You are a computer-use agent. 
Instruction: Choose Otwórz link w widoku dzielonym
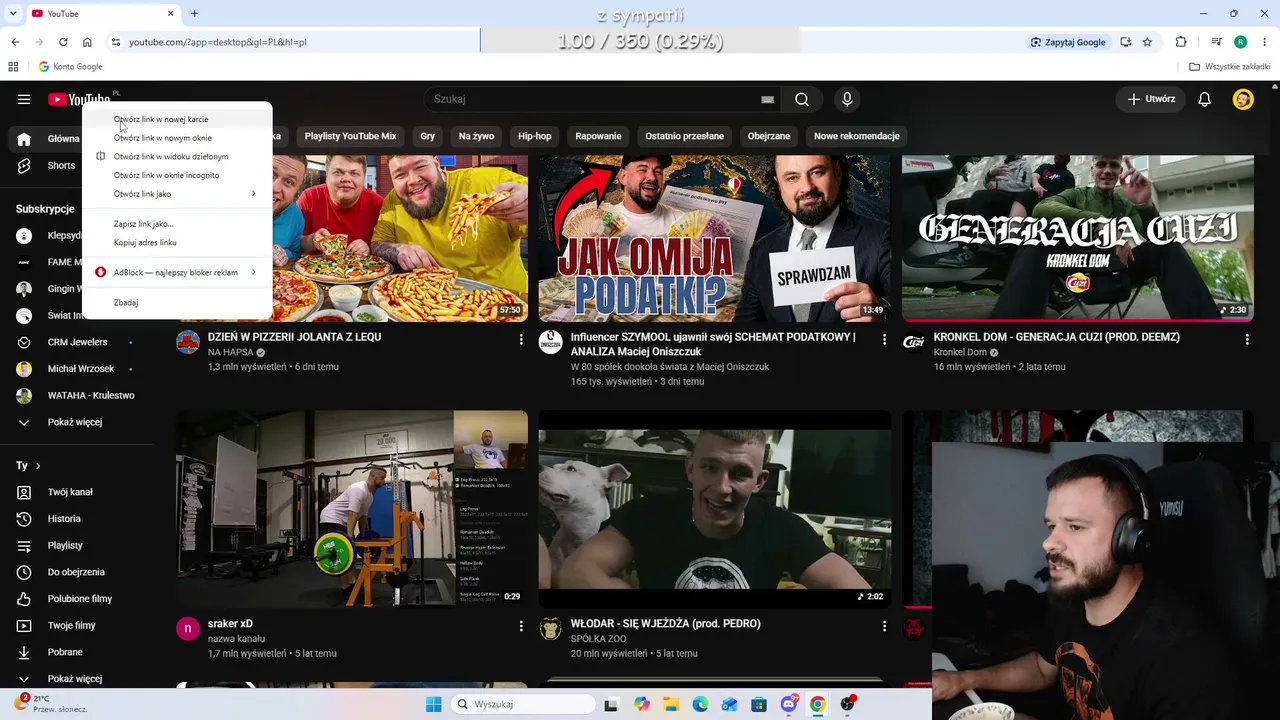click(x=178, y=156)
